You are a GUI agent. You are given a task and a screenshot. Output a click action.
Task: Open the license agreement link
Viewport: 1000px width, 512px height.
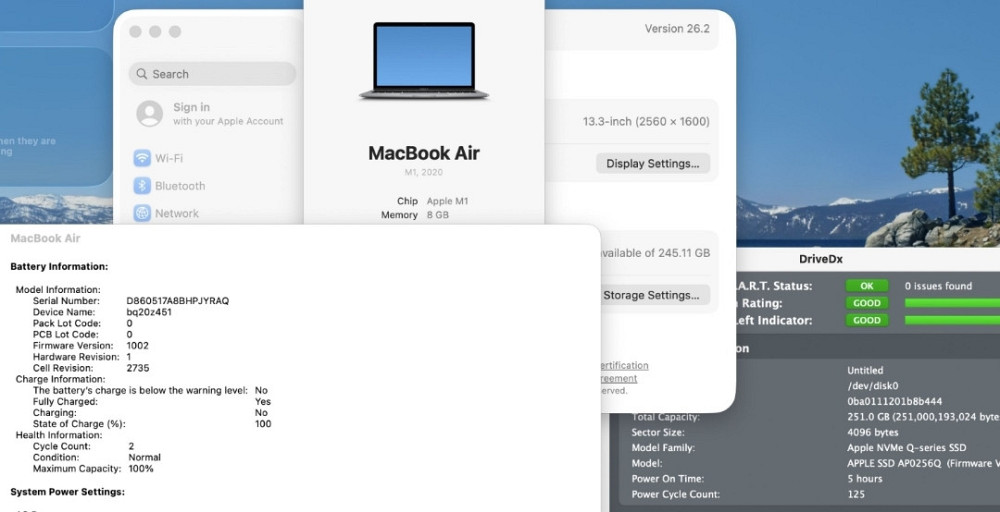619,378
